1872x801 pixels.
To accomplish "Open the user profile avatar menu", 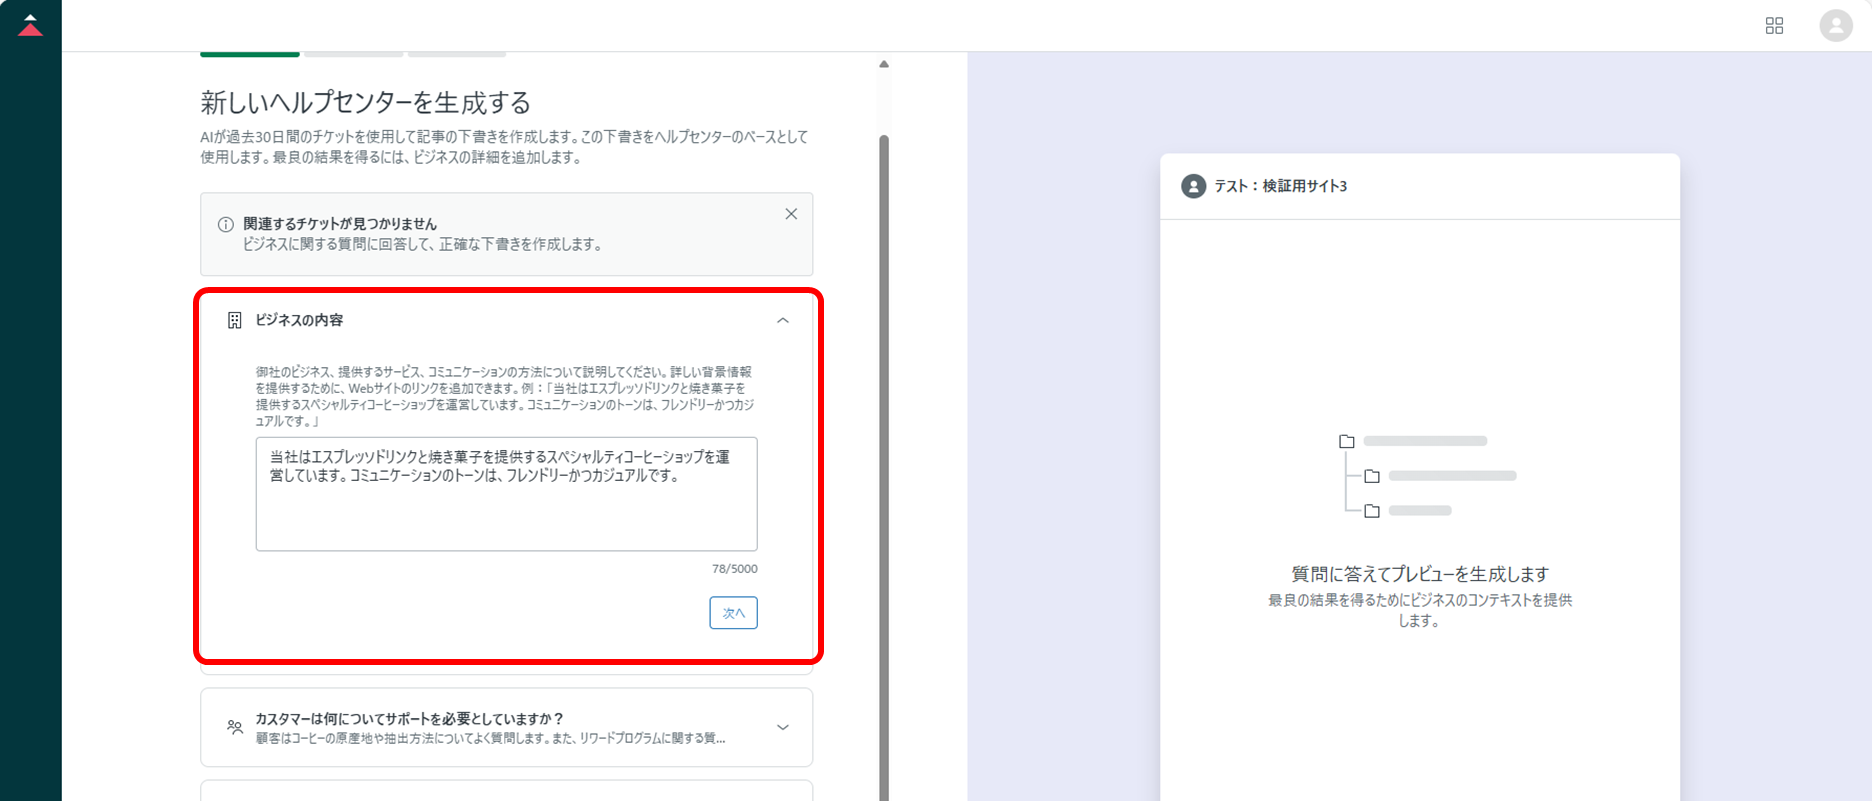I will click(1835, 26).
